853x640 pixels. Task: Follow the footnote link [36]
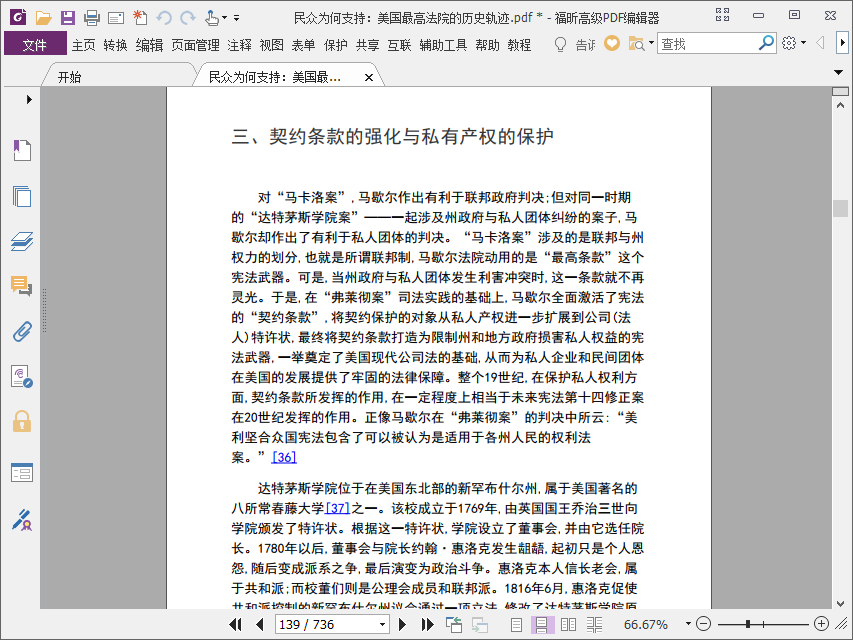click(284, 457)
